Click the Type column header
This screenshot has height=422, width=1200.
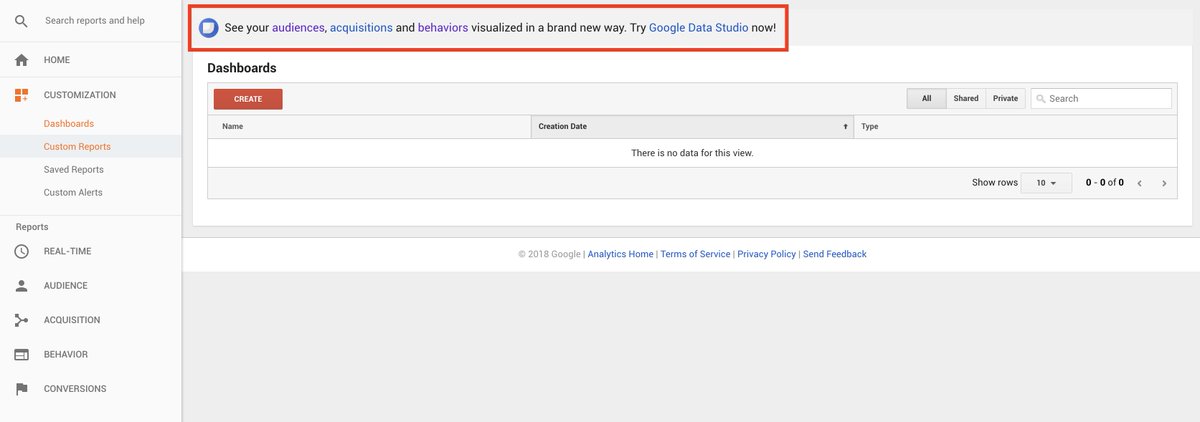pos(1016,127)
